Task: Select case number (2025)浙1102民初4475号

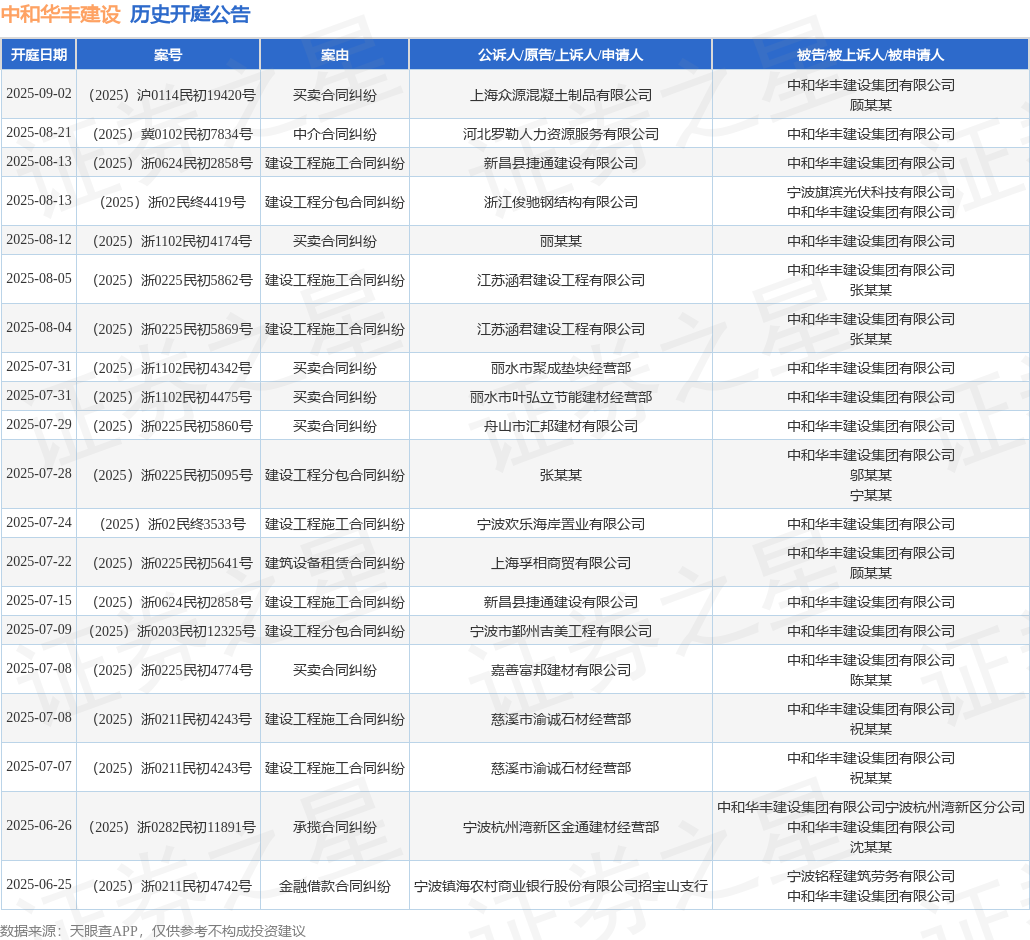Action: [x=171, y=397]
